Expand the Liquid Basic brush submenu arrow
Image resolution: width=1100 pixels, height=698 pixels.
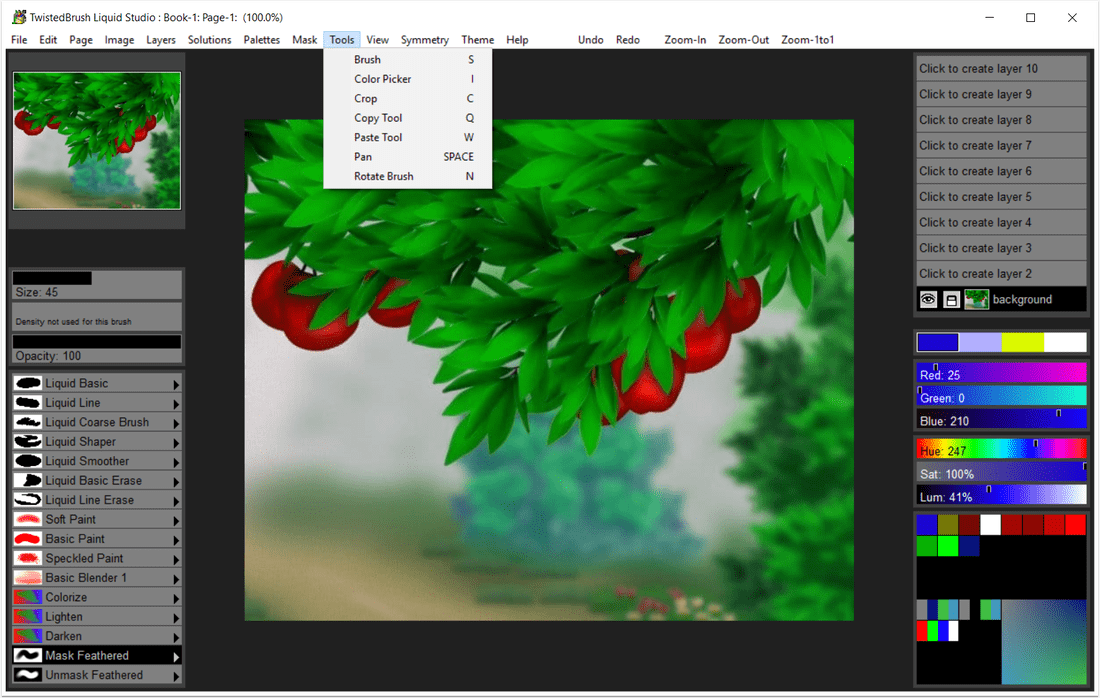pyautogui.click(x=176, y=384)
